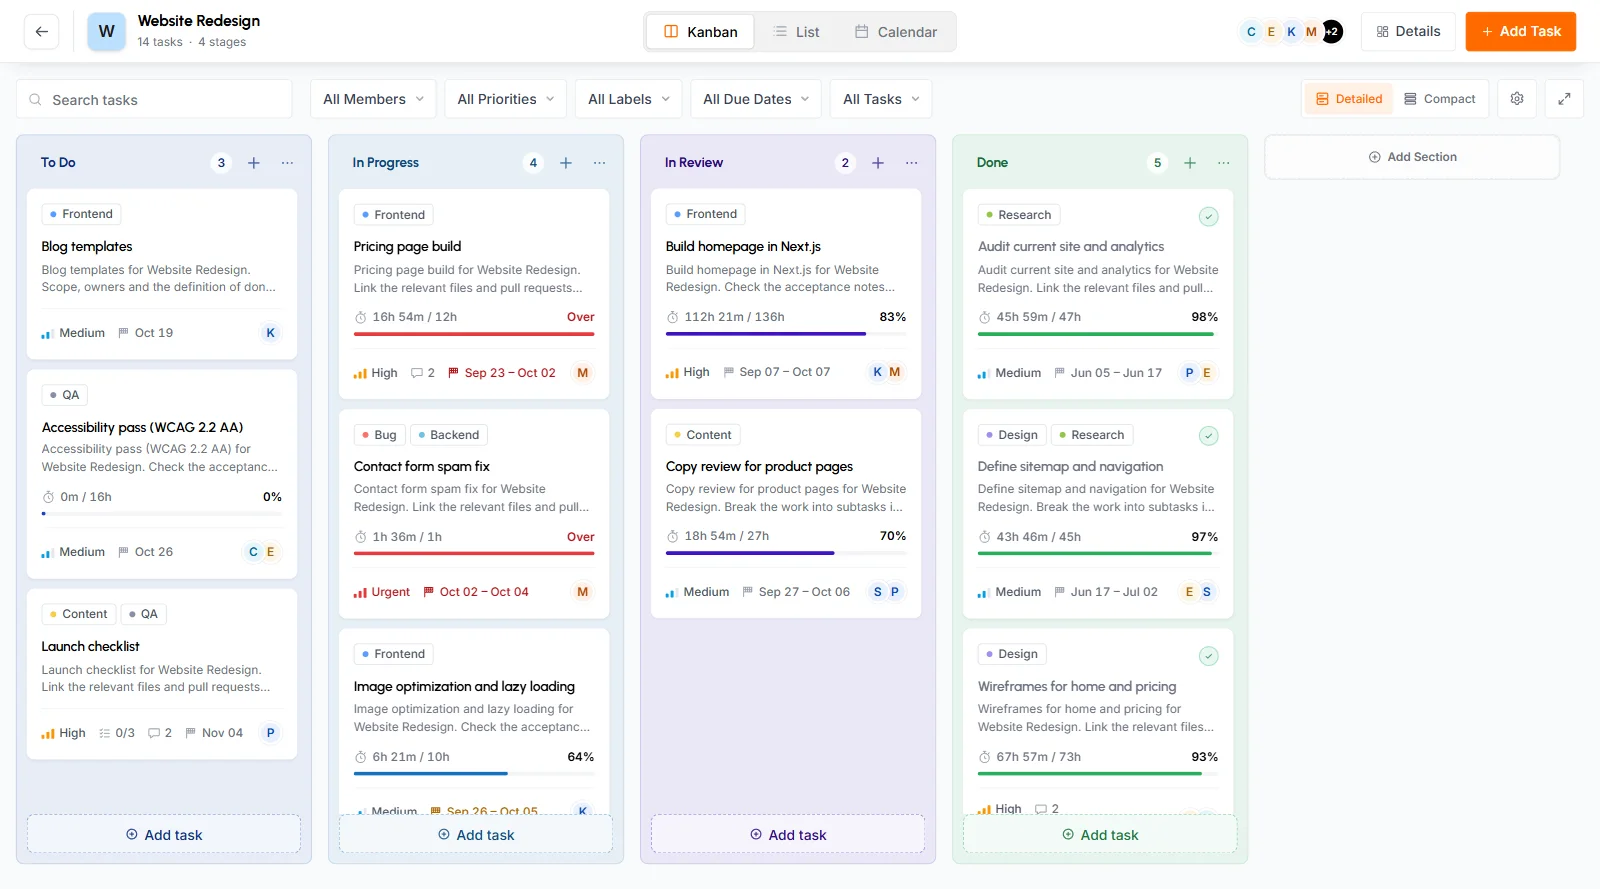Add a card to In Progress with plus icon
This screenshot has width=1600, height=889.
[566, 163]
